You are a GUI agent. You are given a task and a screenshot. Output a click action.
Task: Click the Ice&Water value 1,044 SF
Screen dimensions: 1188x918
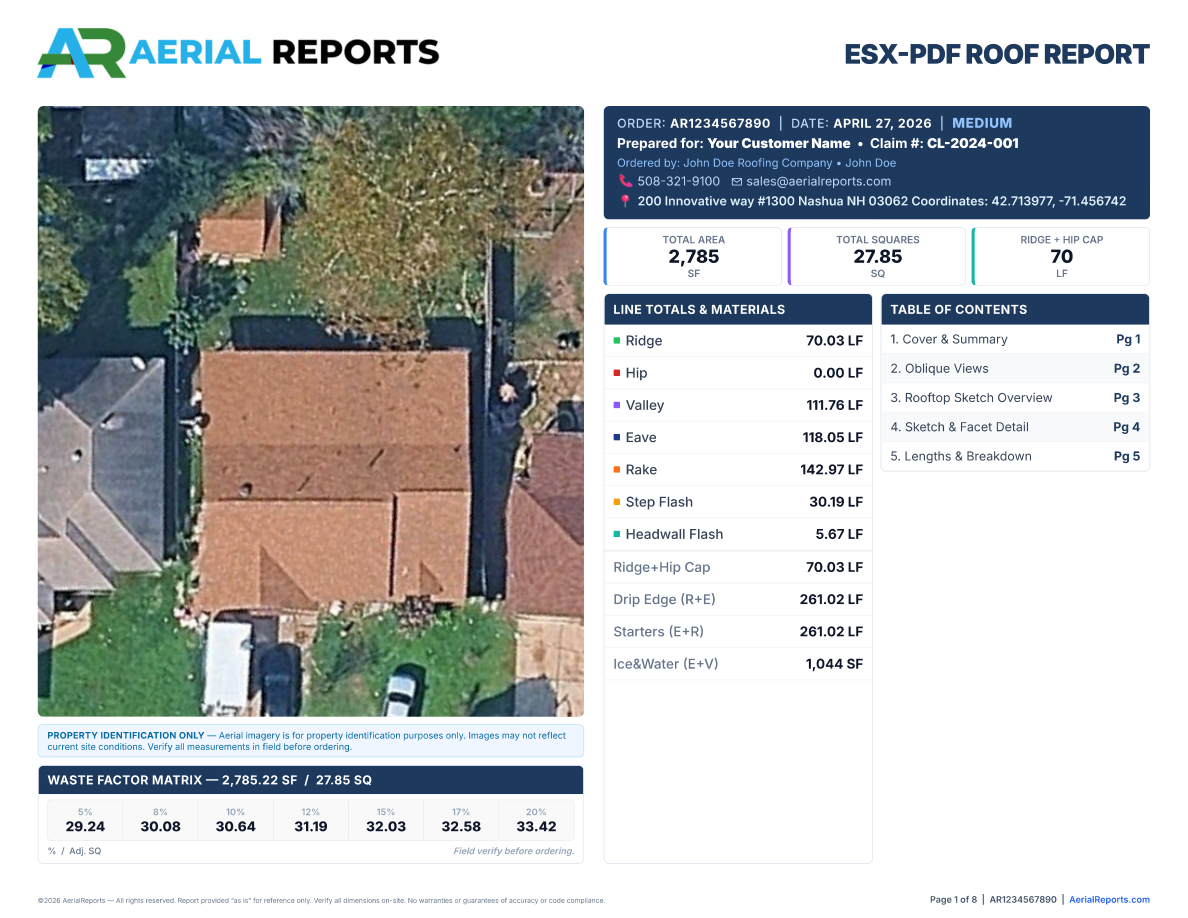[x=833, y=664]
